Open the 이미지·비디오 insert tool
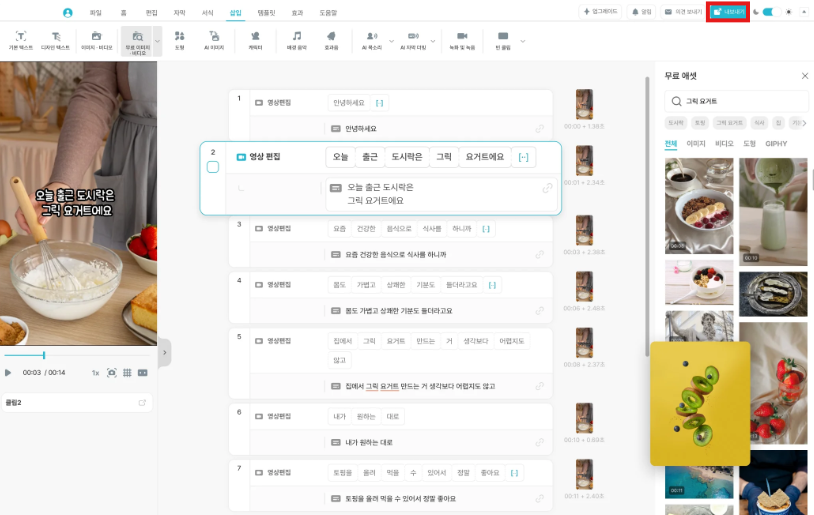Screen dimensions: 814x515 pyautogui.click(x=97, y=40)
